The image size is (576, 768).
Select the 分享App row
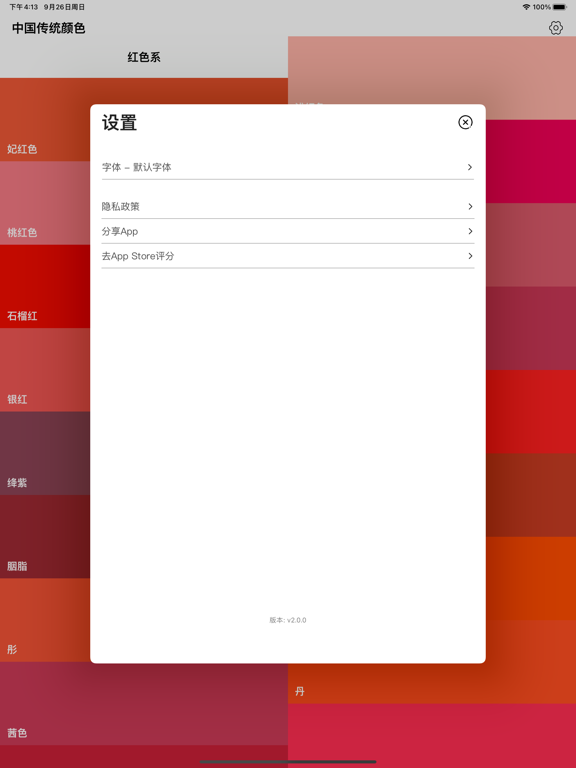[288, 231]
